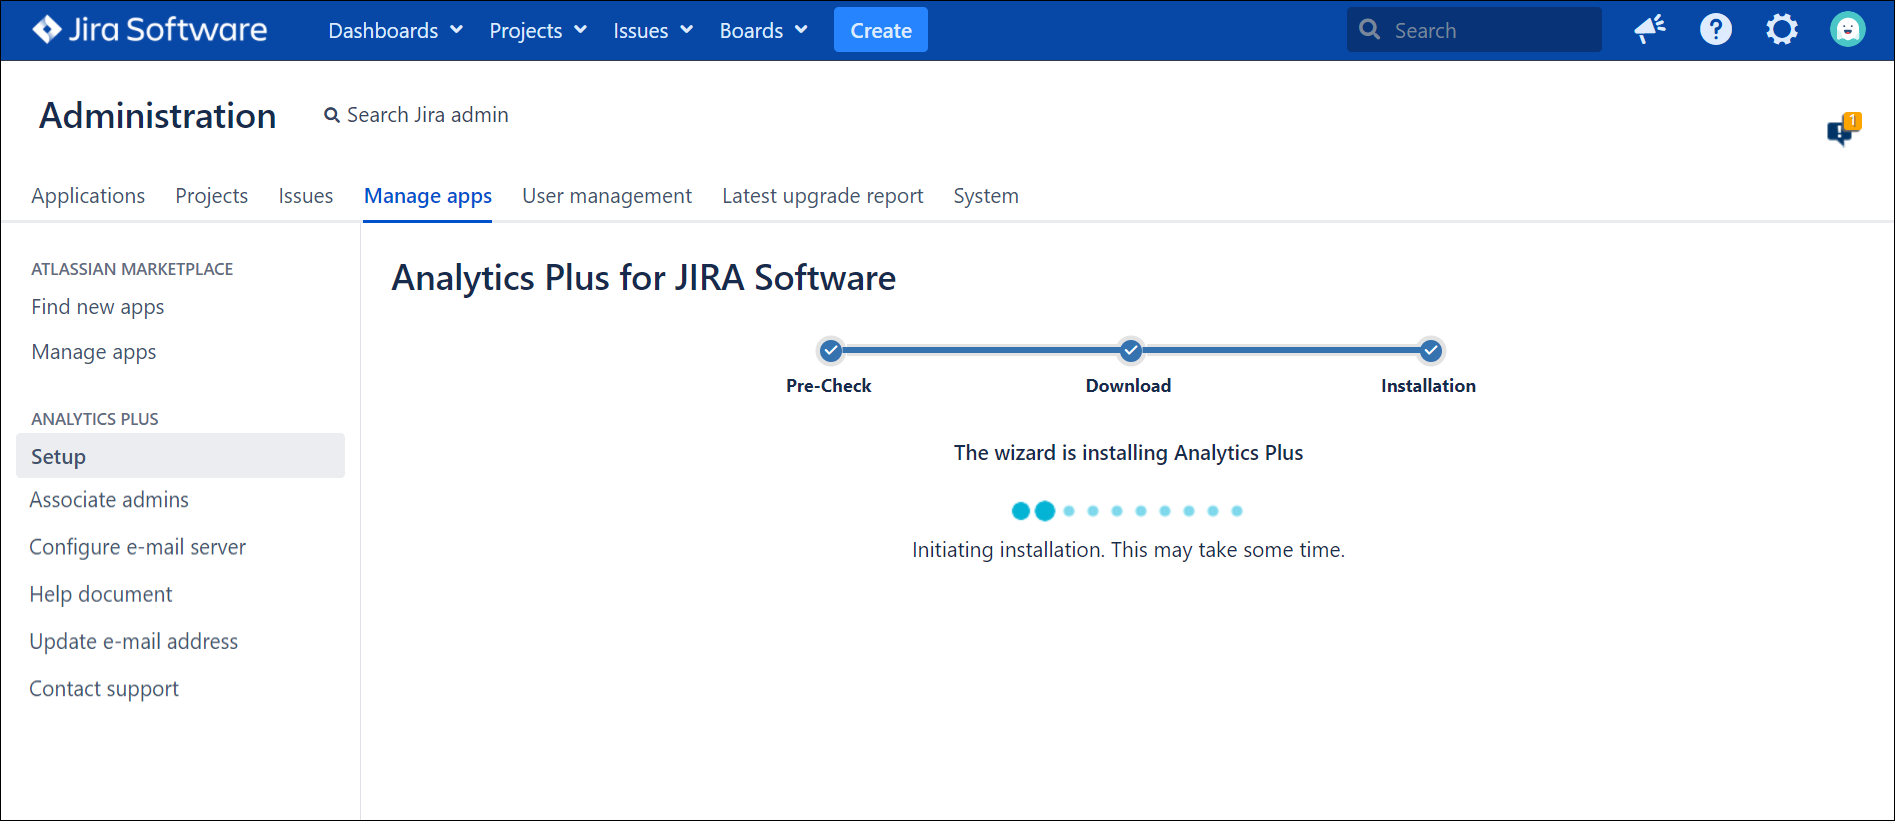This screenshot has height=821, width=1895.
Task: Click the Installation step checkmark
Action: pos(1430,351)
